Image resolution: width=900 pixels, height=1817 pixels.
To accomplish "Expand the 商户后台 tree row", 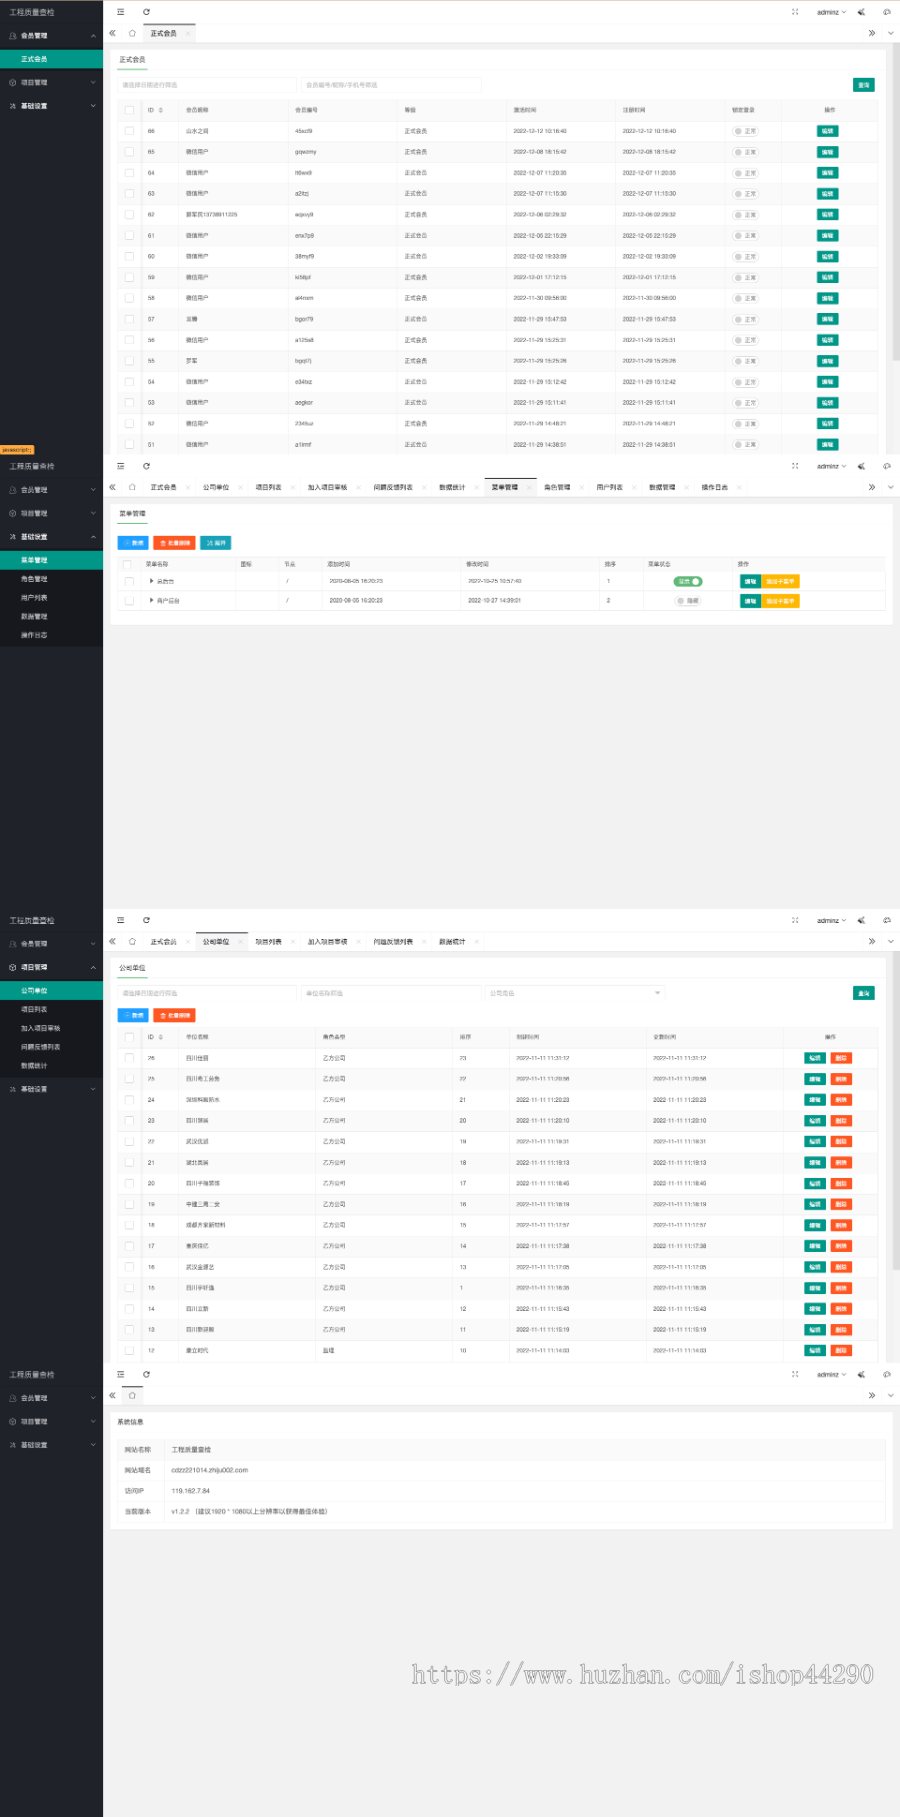I will [152, 601].
